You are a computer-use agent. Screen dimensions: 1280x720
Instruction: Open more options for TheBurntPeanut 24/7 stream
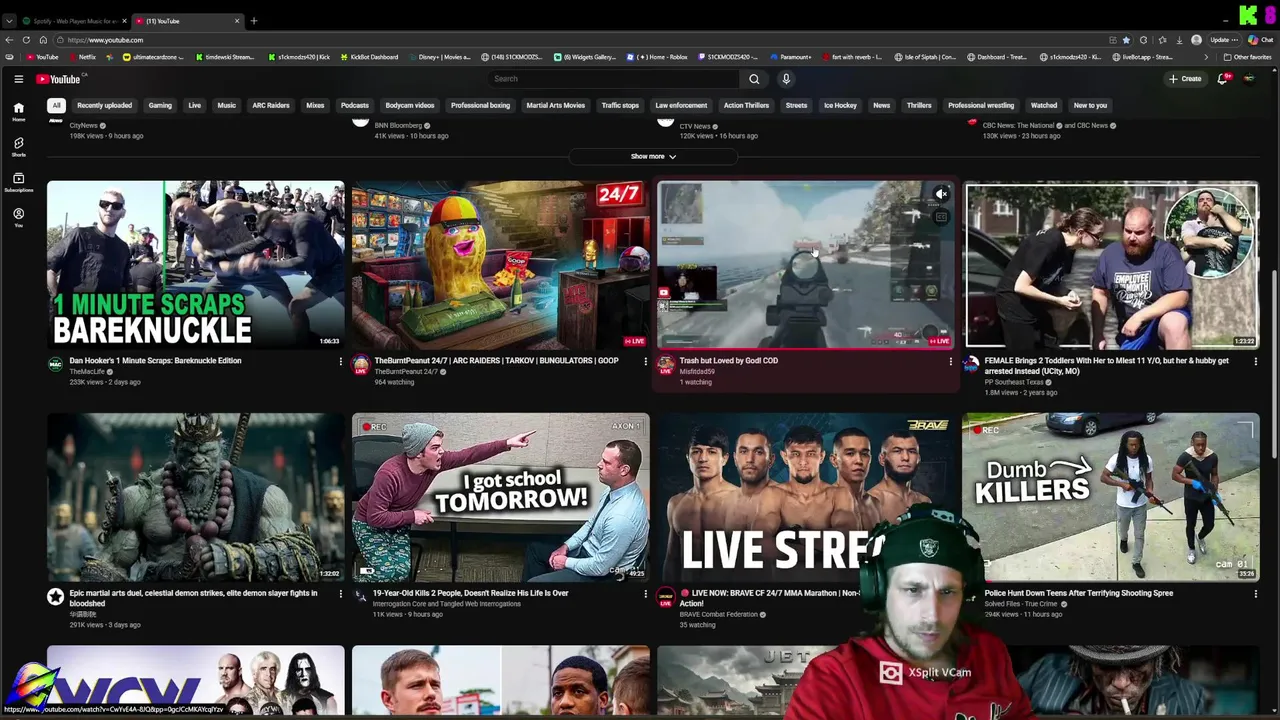point(645,361)
